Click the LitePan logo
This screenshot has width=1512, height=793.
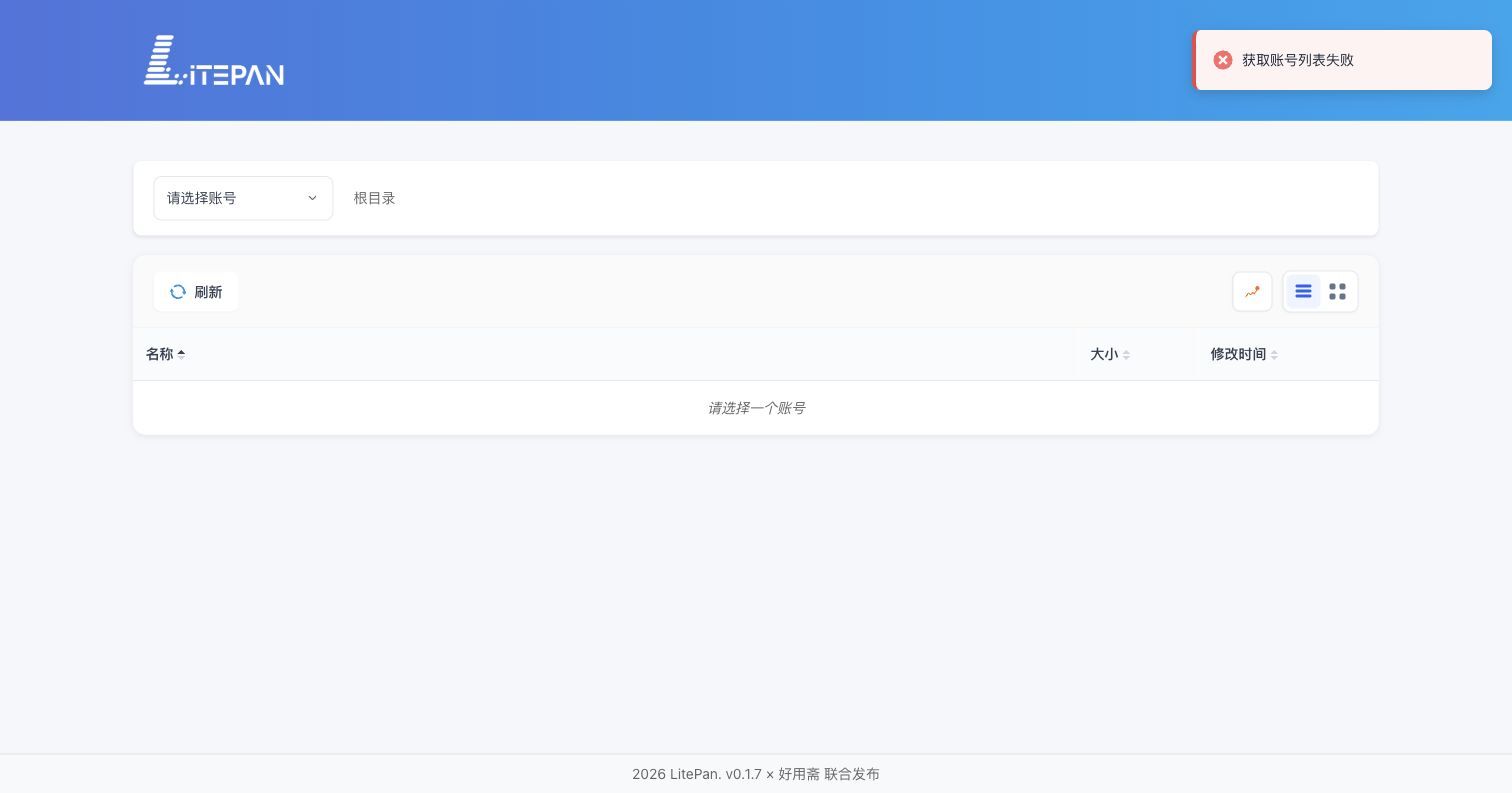214,60
